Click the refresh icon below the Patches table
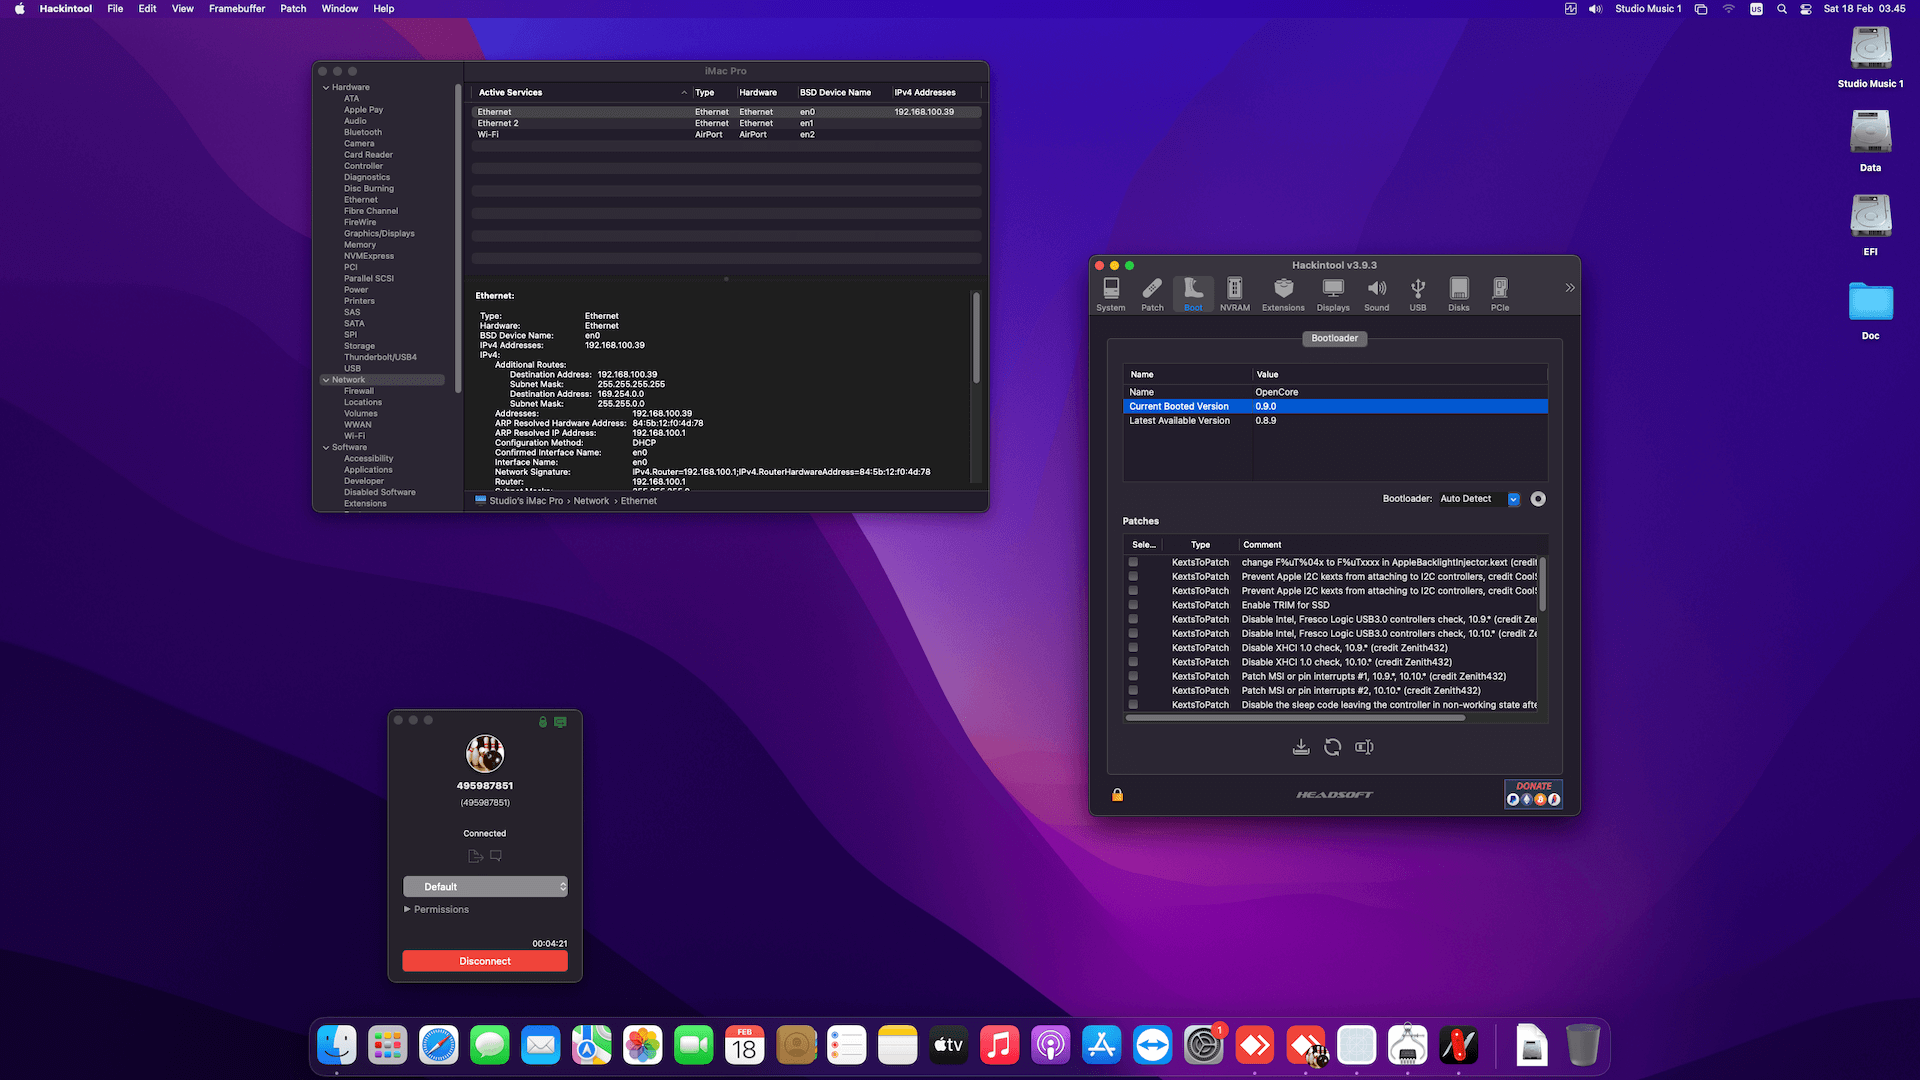The width and height of the screenshot is (1920, 1080). [1333, 747]
